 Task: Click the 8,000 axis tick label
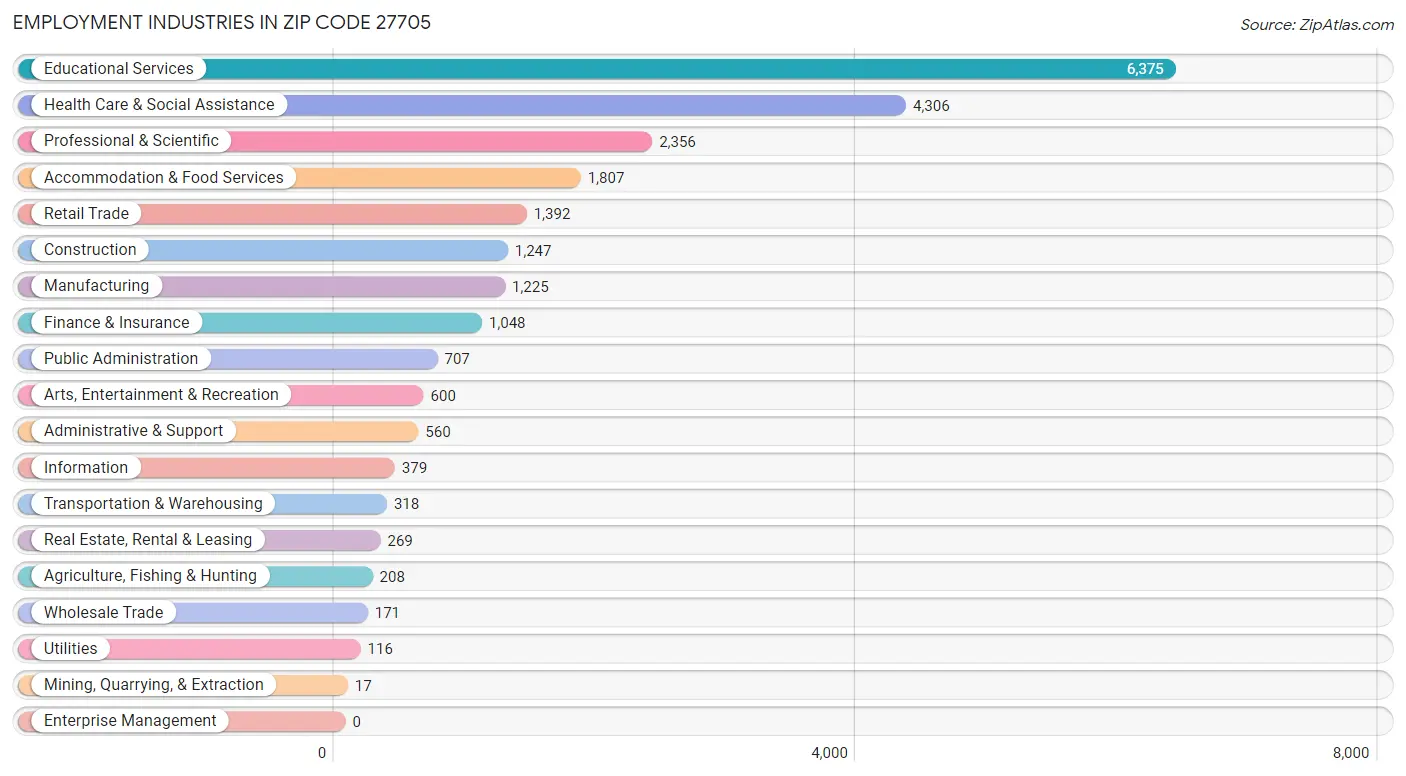coord(1351,753)
